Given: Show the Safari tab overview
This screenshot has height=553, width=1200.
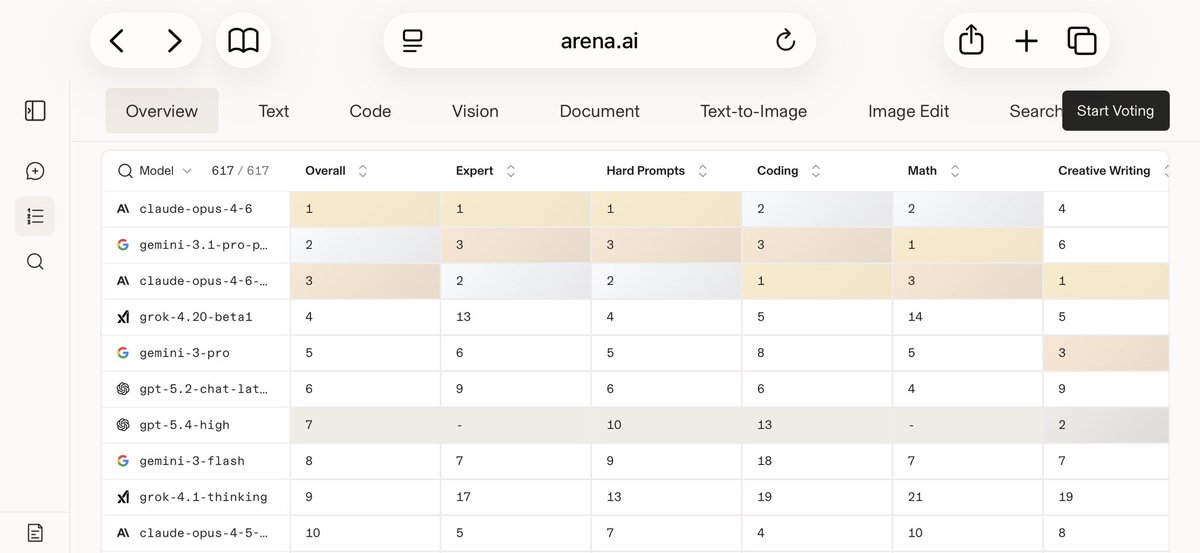Looking at the screenshot, I should click(1082, 40).
